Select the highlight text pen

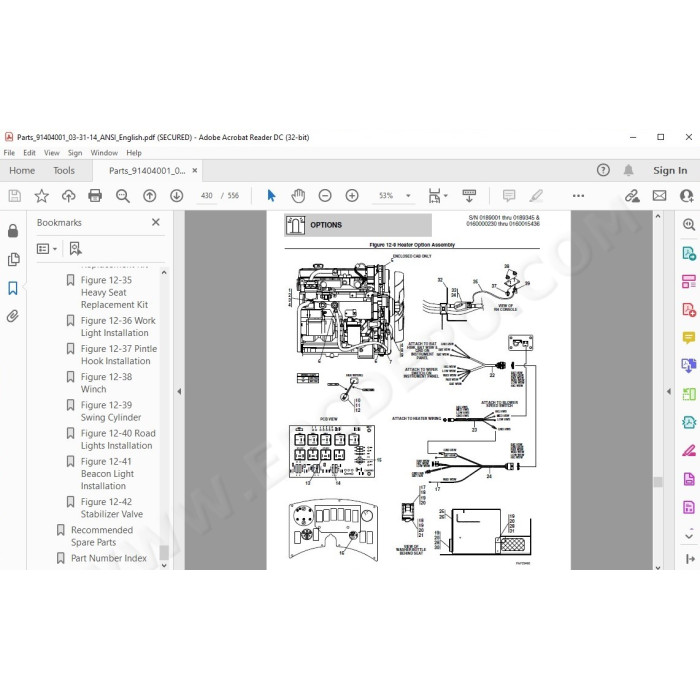536,196
